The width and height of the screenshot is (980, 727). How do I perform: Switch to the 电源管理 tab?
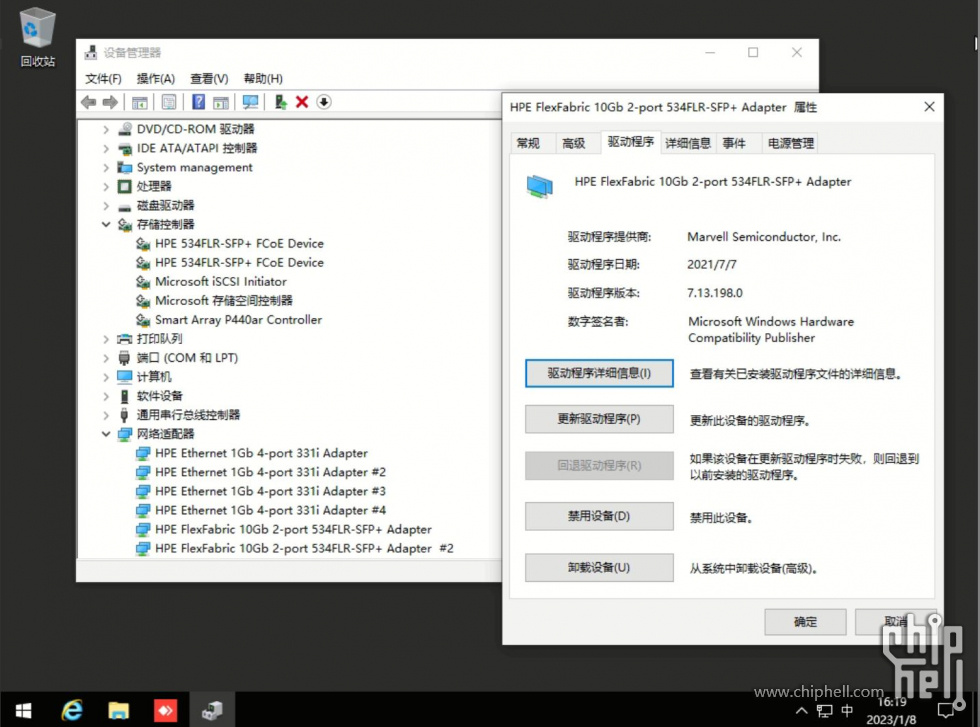click(x=791, y=144)
